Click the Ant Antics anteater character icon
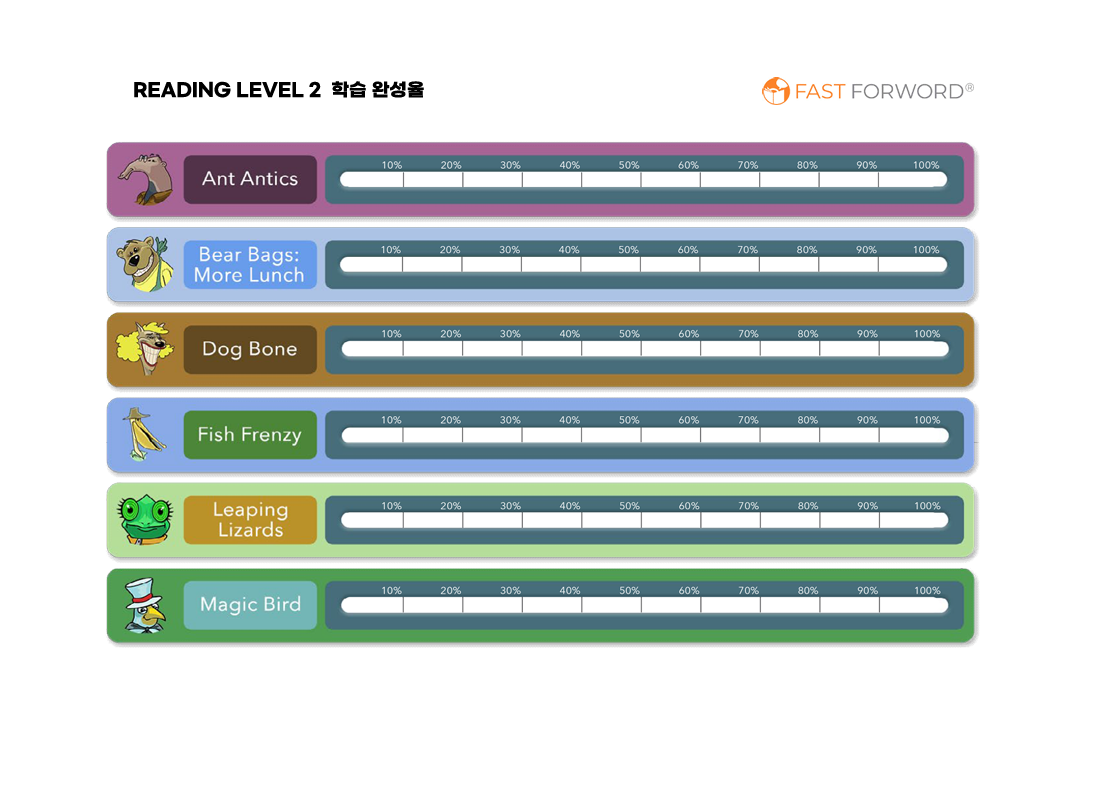This screenshot has width=1107, height=787. [x=145, y=179]
